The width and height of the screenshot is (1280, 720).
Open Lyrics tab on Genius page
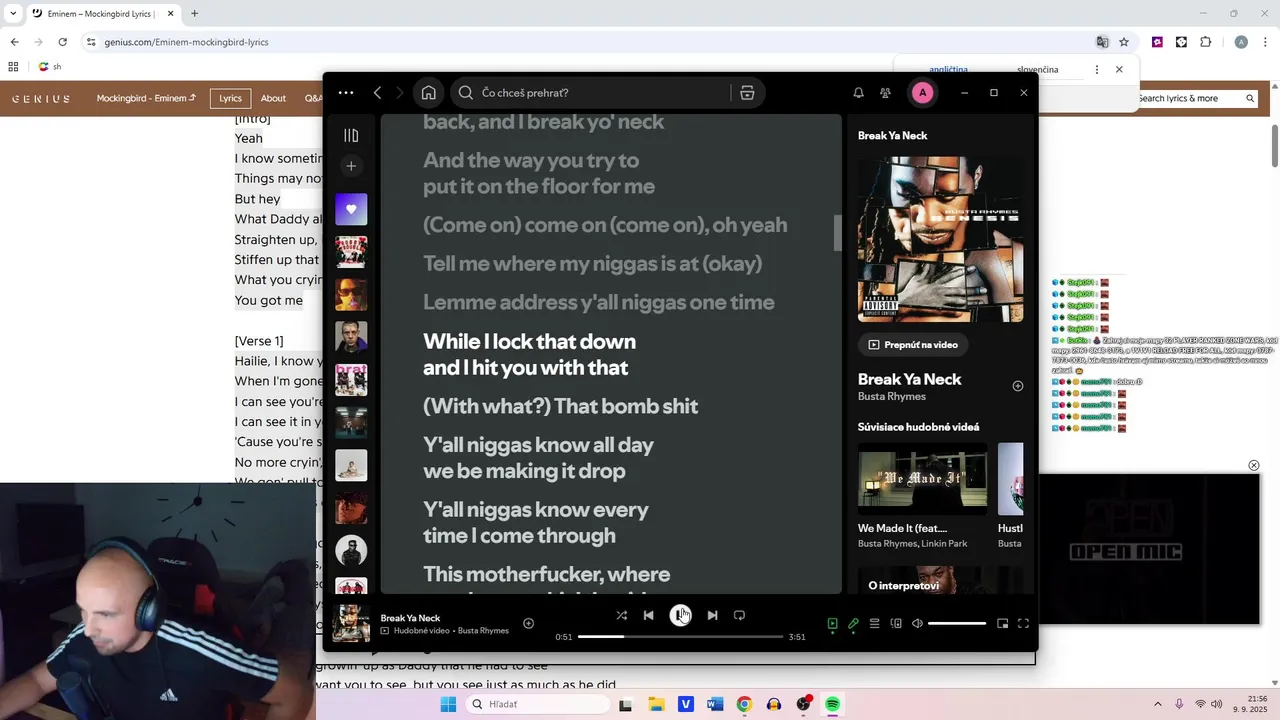[x=230, y=98]
